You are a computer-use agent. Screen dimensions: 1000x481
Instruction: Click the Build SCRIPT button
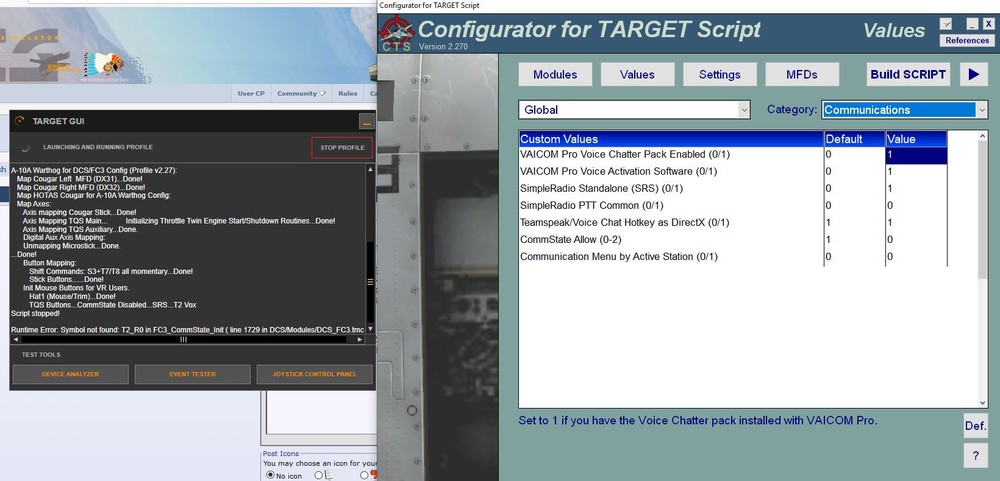[908, 75]
